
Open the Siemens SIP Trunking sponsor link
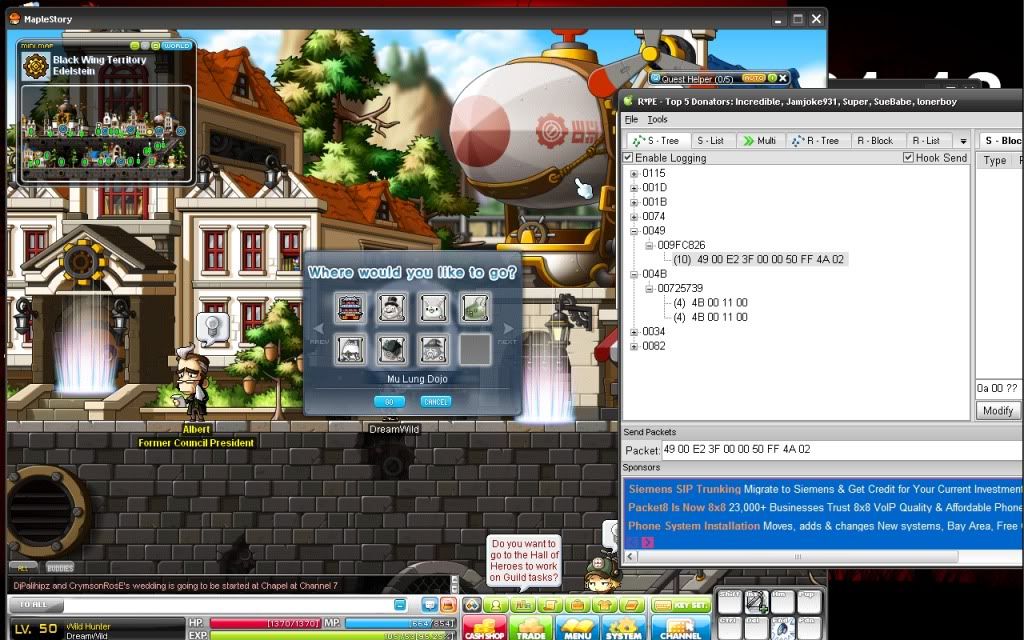click(x=684, y=488)
